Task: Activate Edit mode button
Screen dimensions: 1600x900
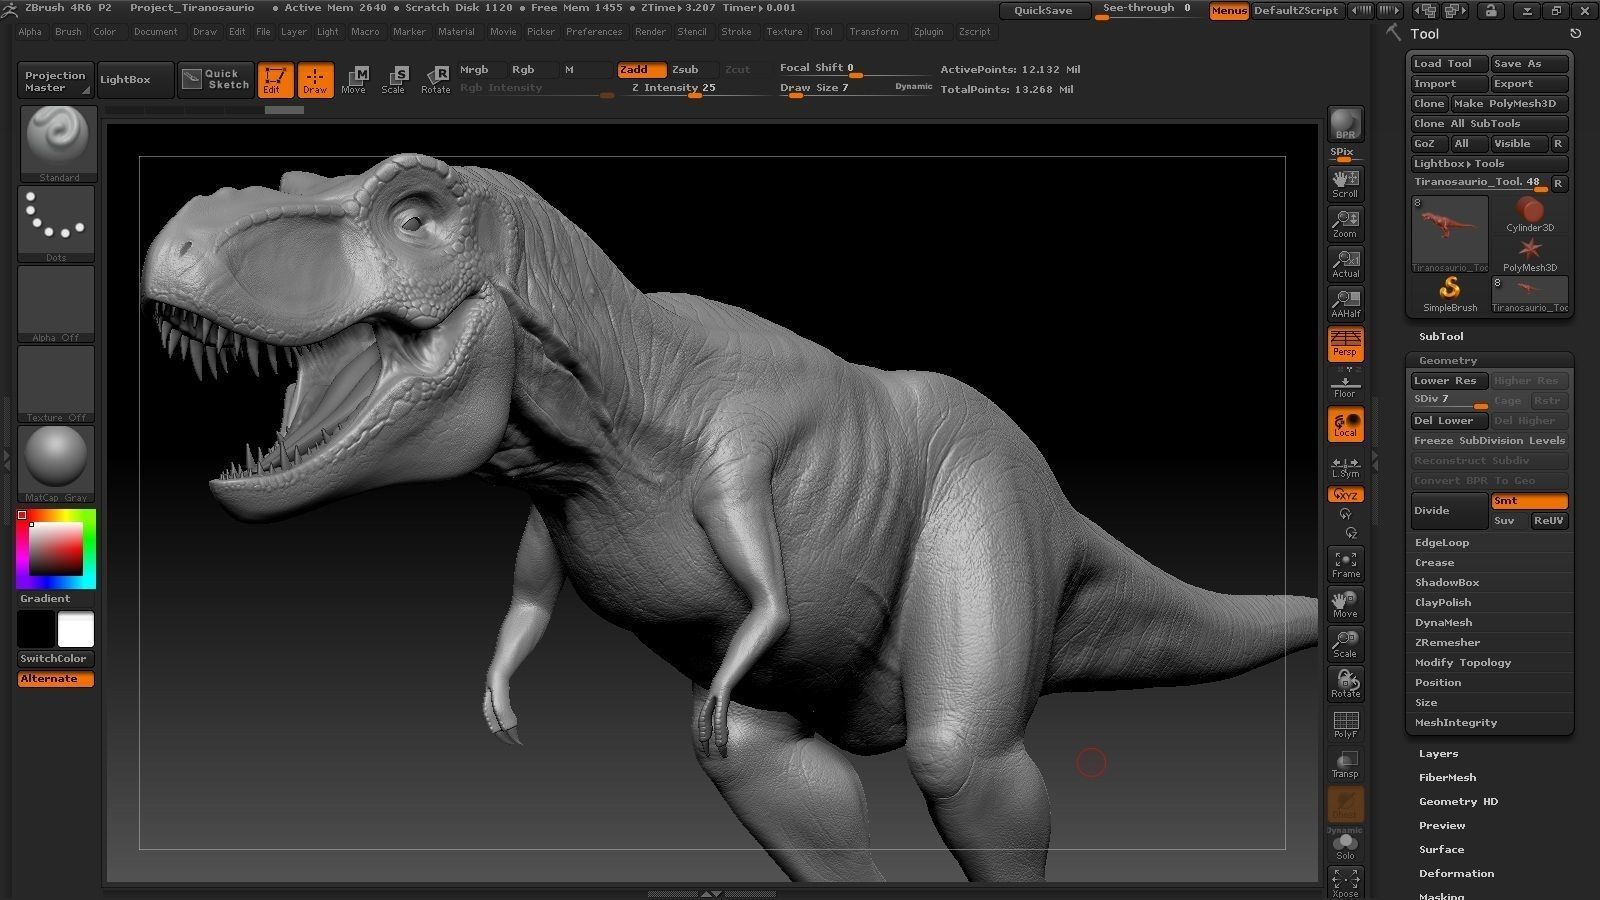Action: point(275,80)
